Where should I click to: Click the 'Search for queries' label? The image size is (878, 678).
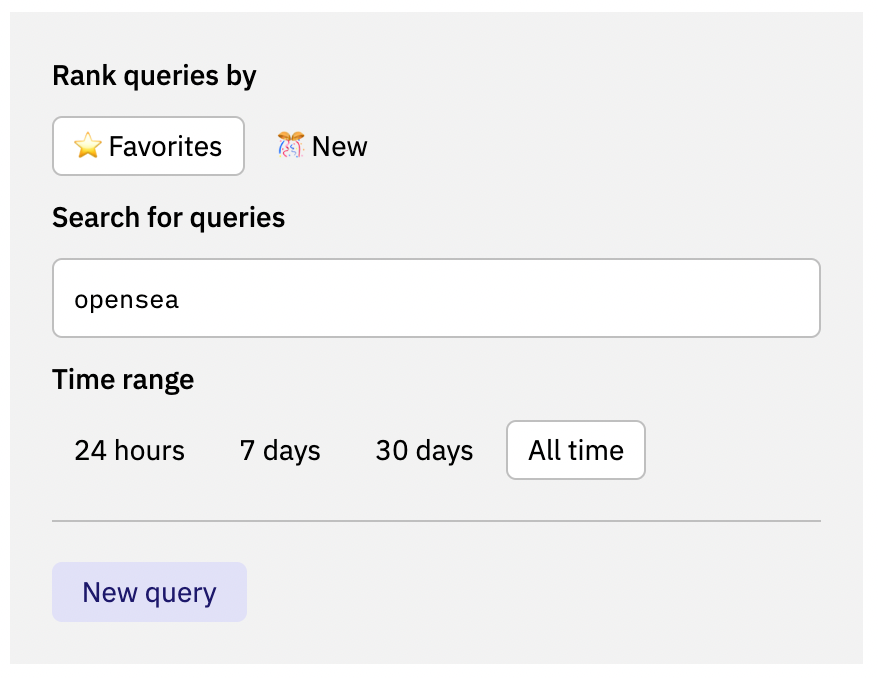[168, 218]
